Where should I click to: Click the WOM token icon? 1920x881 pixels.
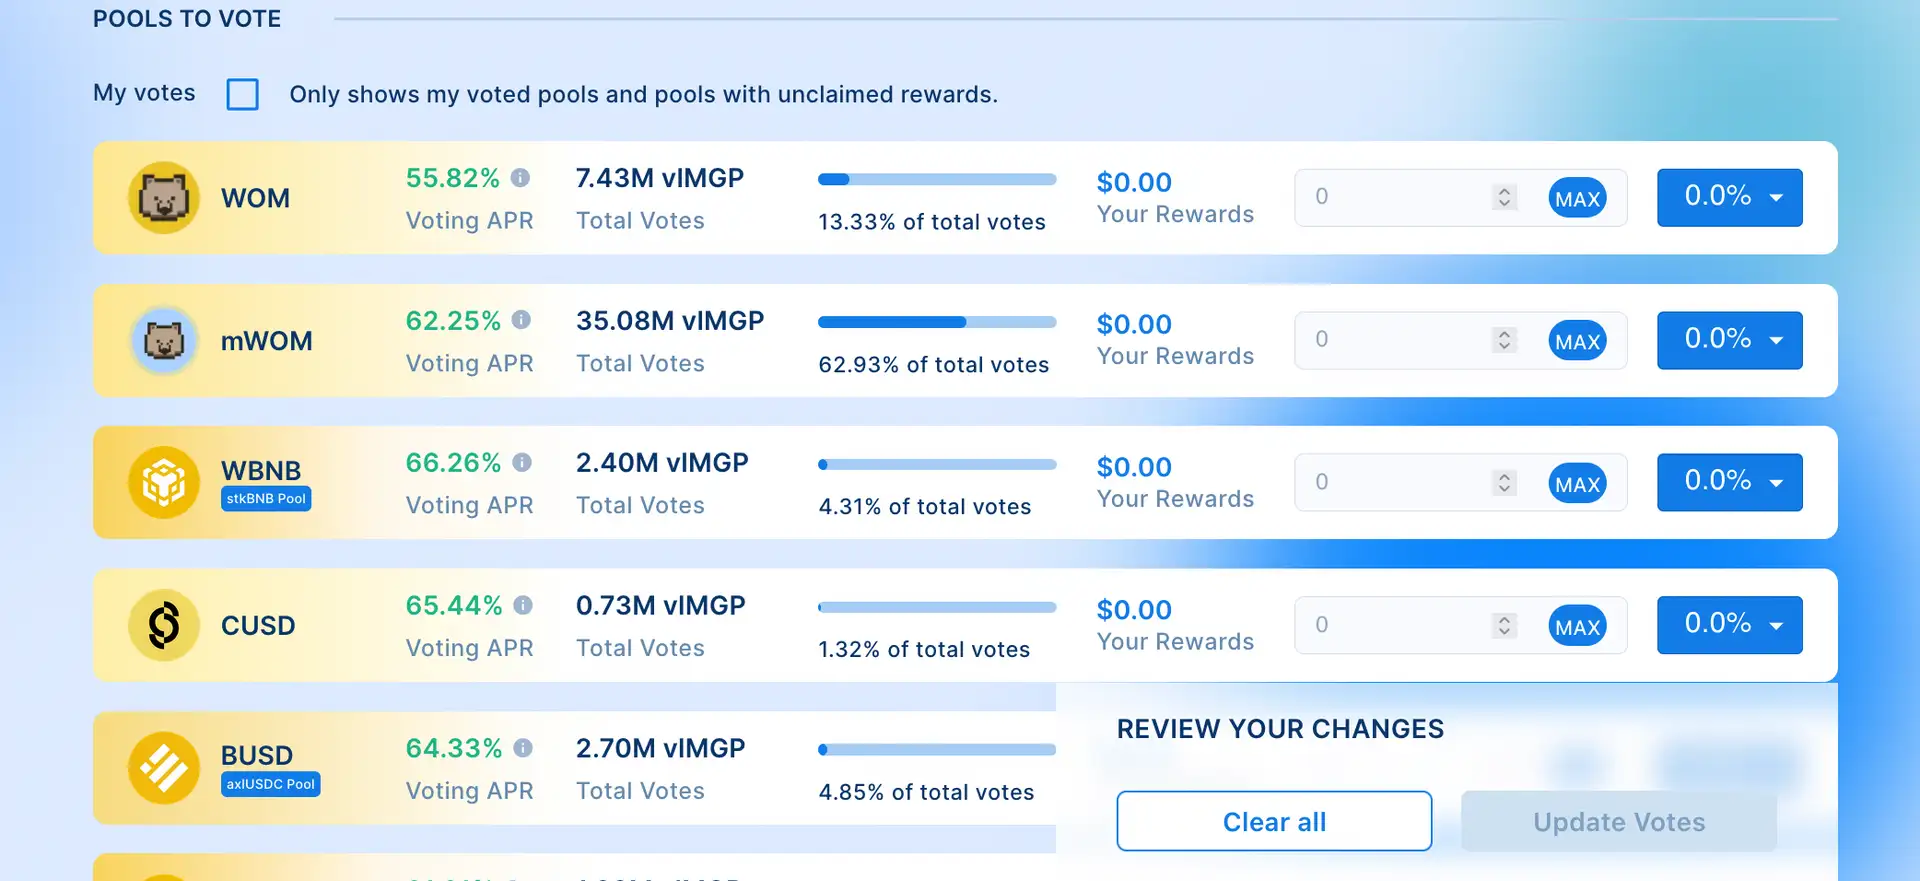164,198
